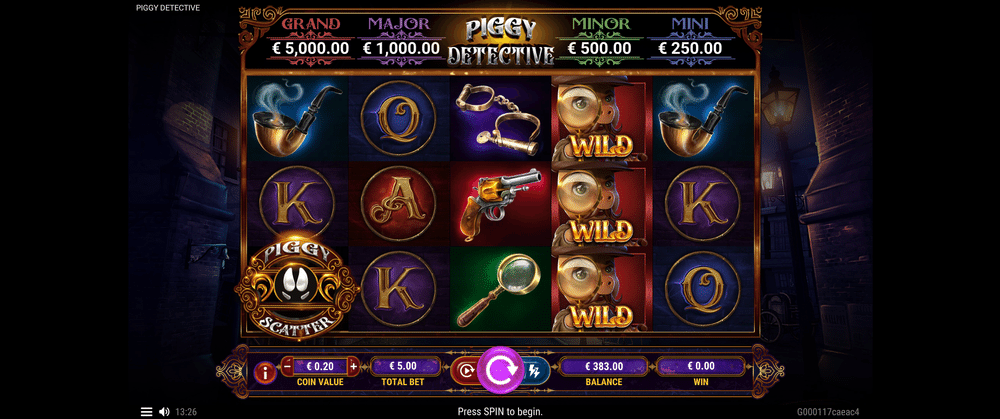Select the top Wild pig symbol

(x=601, y=119)
